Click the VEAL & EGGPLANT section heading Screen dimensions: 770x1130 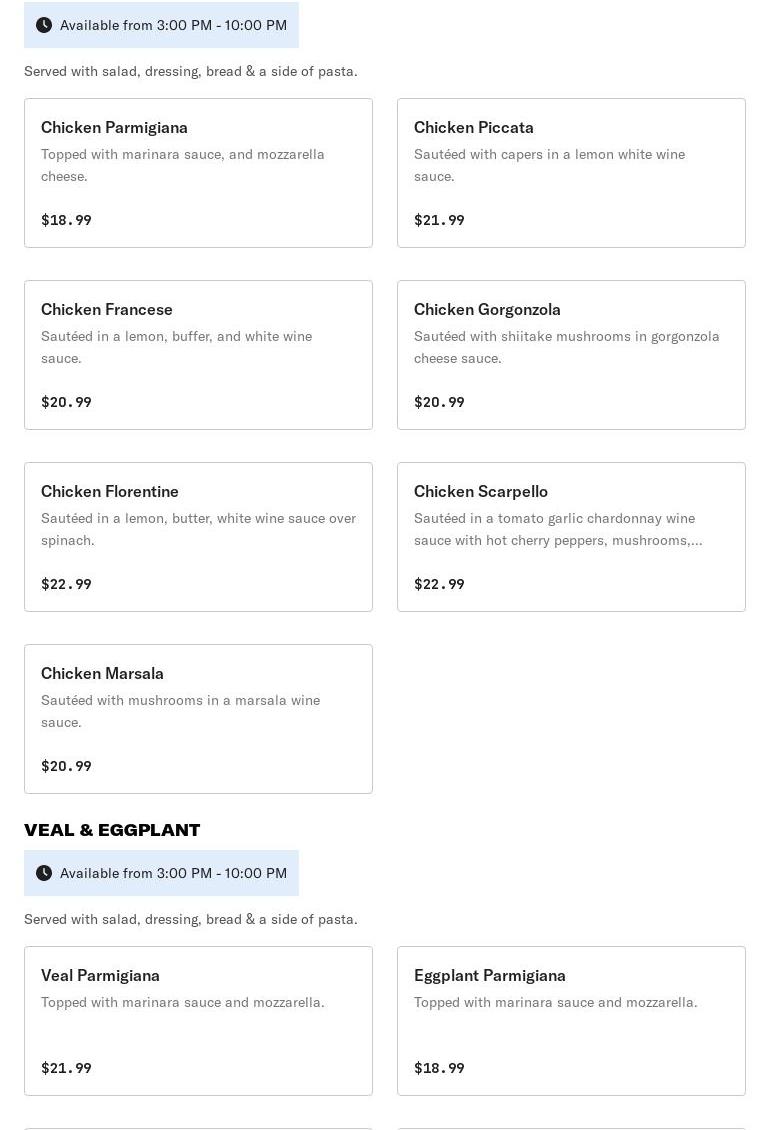(x=112, y=830)
